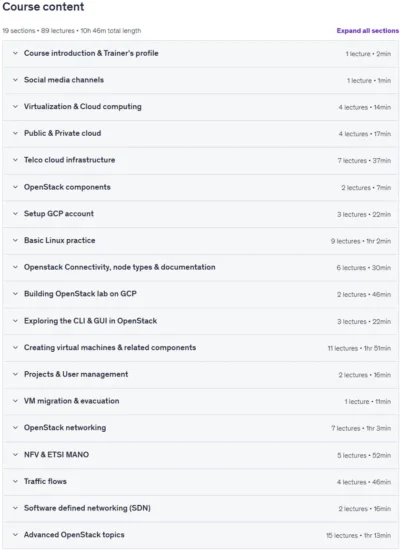Select Exploring the CLI & GUI in OpenStack
Image resolution: width=400 pixels, height=550 pixels.
(91, 321)
